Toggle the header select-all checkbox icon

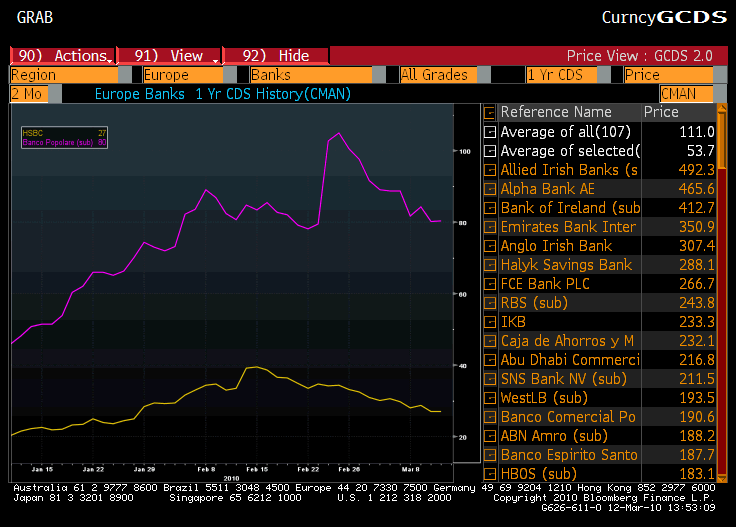(490, 113)
